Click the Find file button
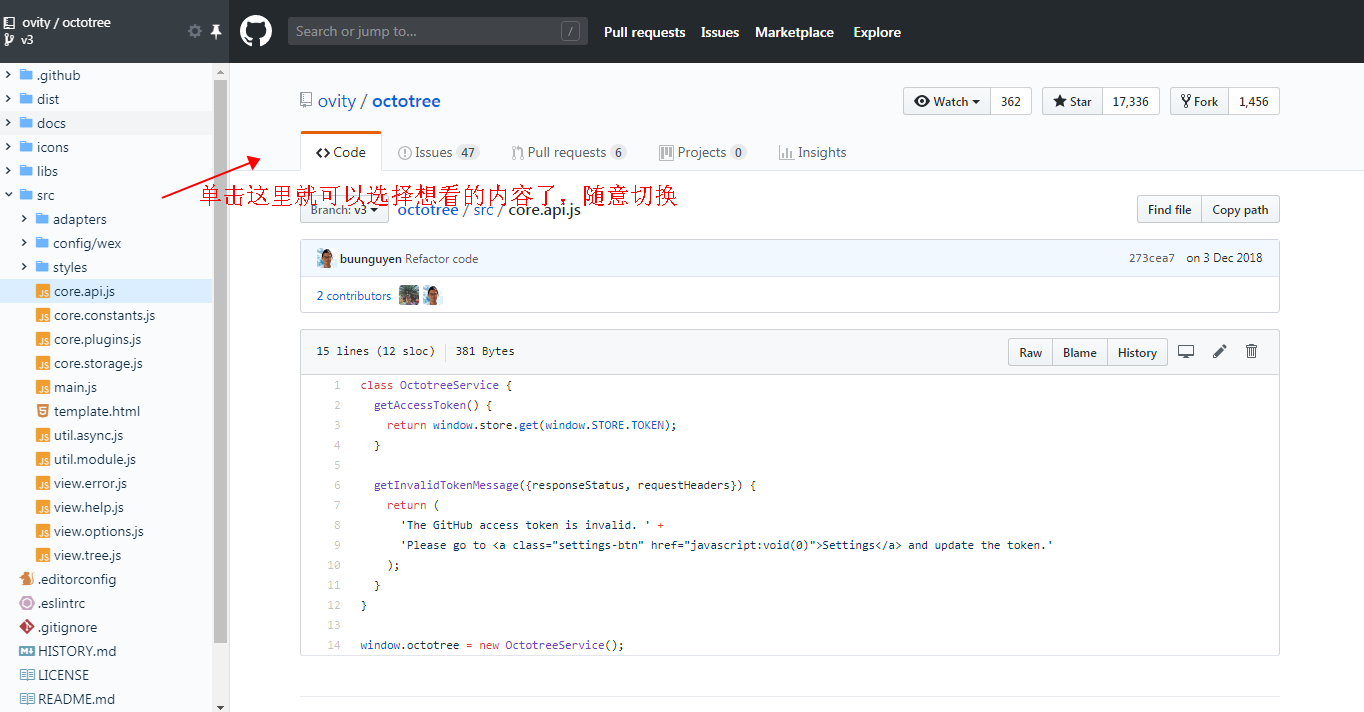Image resolution: width=1364 pixels, height=712 pixels. click(1169, 209)
